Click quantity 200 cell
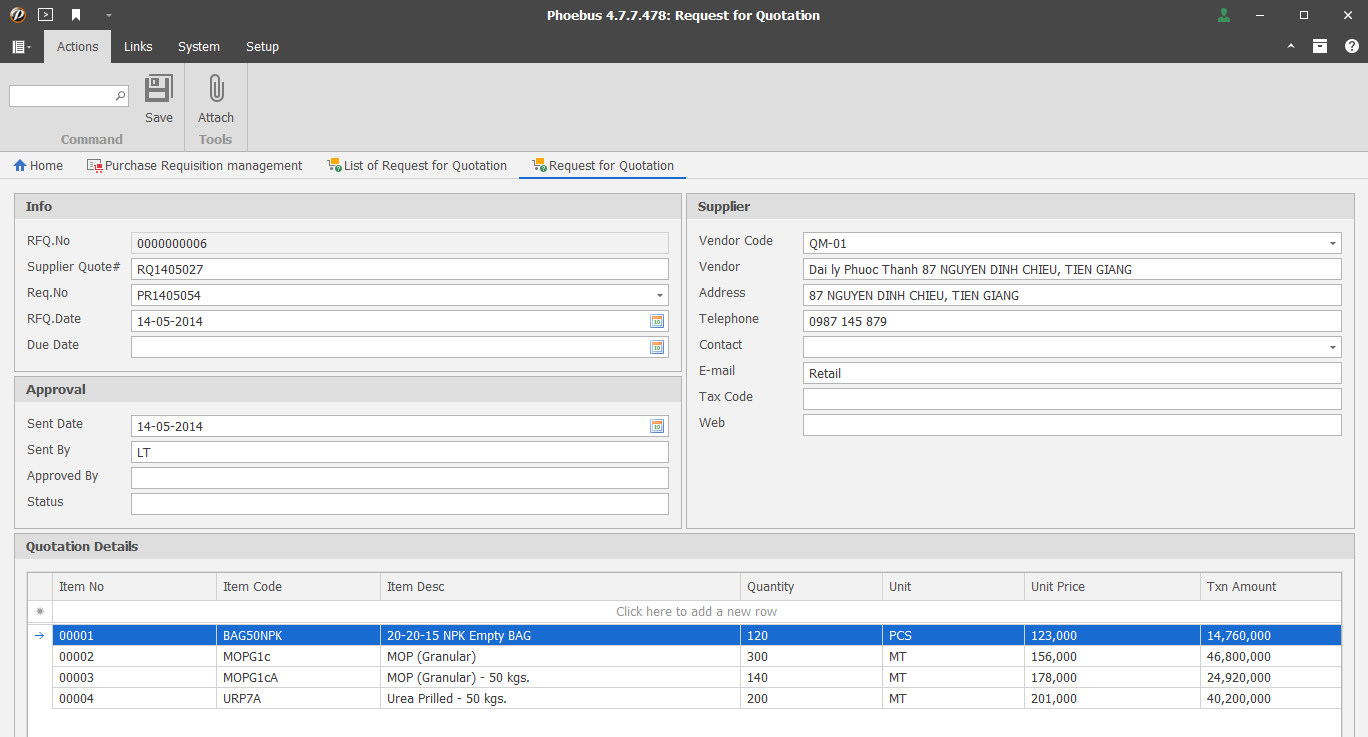Image resolution: width=1368 pixels, height=737 pixels. [811, 699]
